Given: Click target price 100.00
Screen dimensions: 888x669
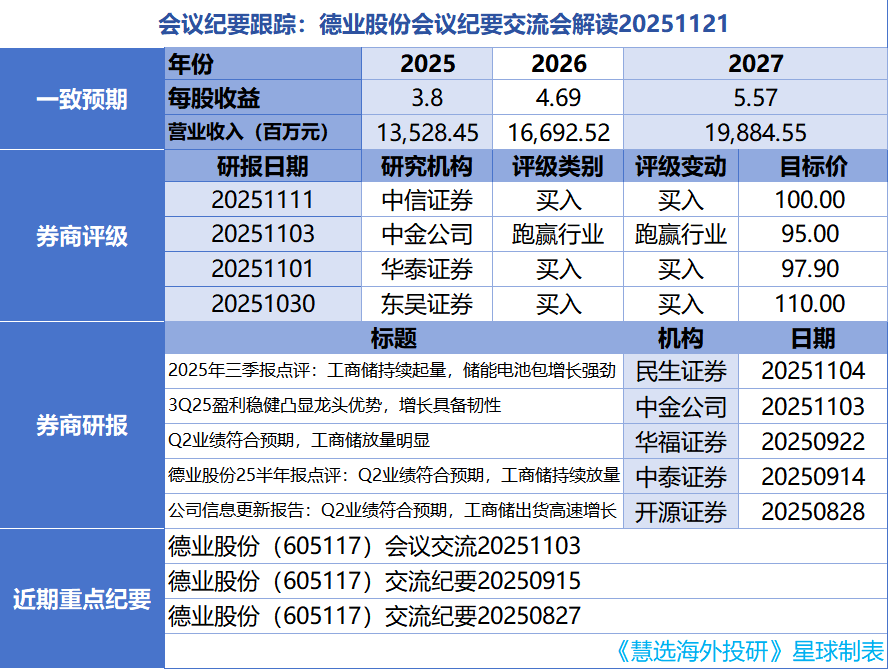Looking at the screenshot, I should [813, 199].
